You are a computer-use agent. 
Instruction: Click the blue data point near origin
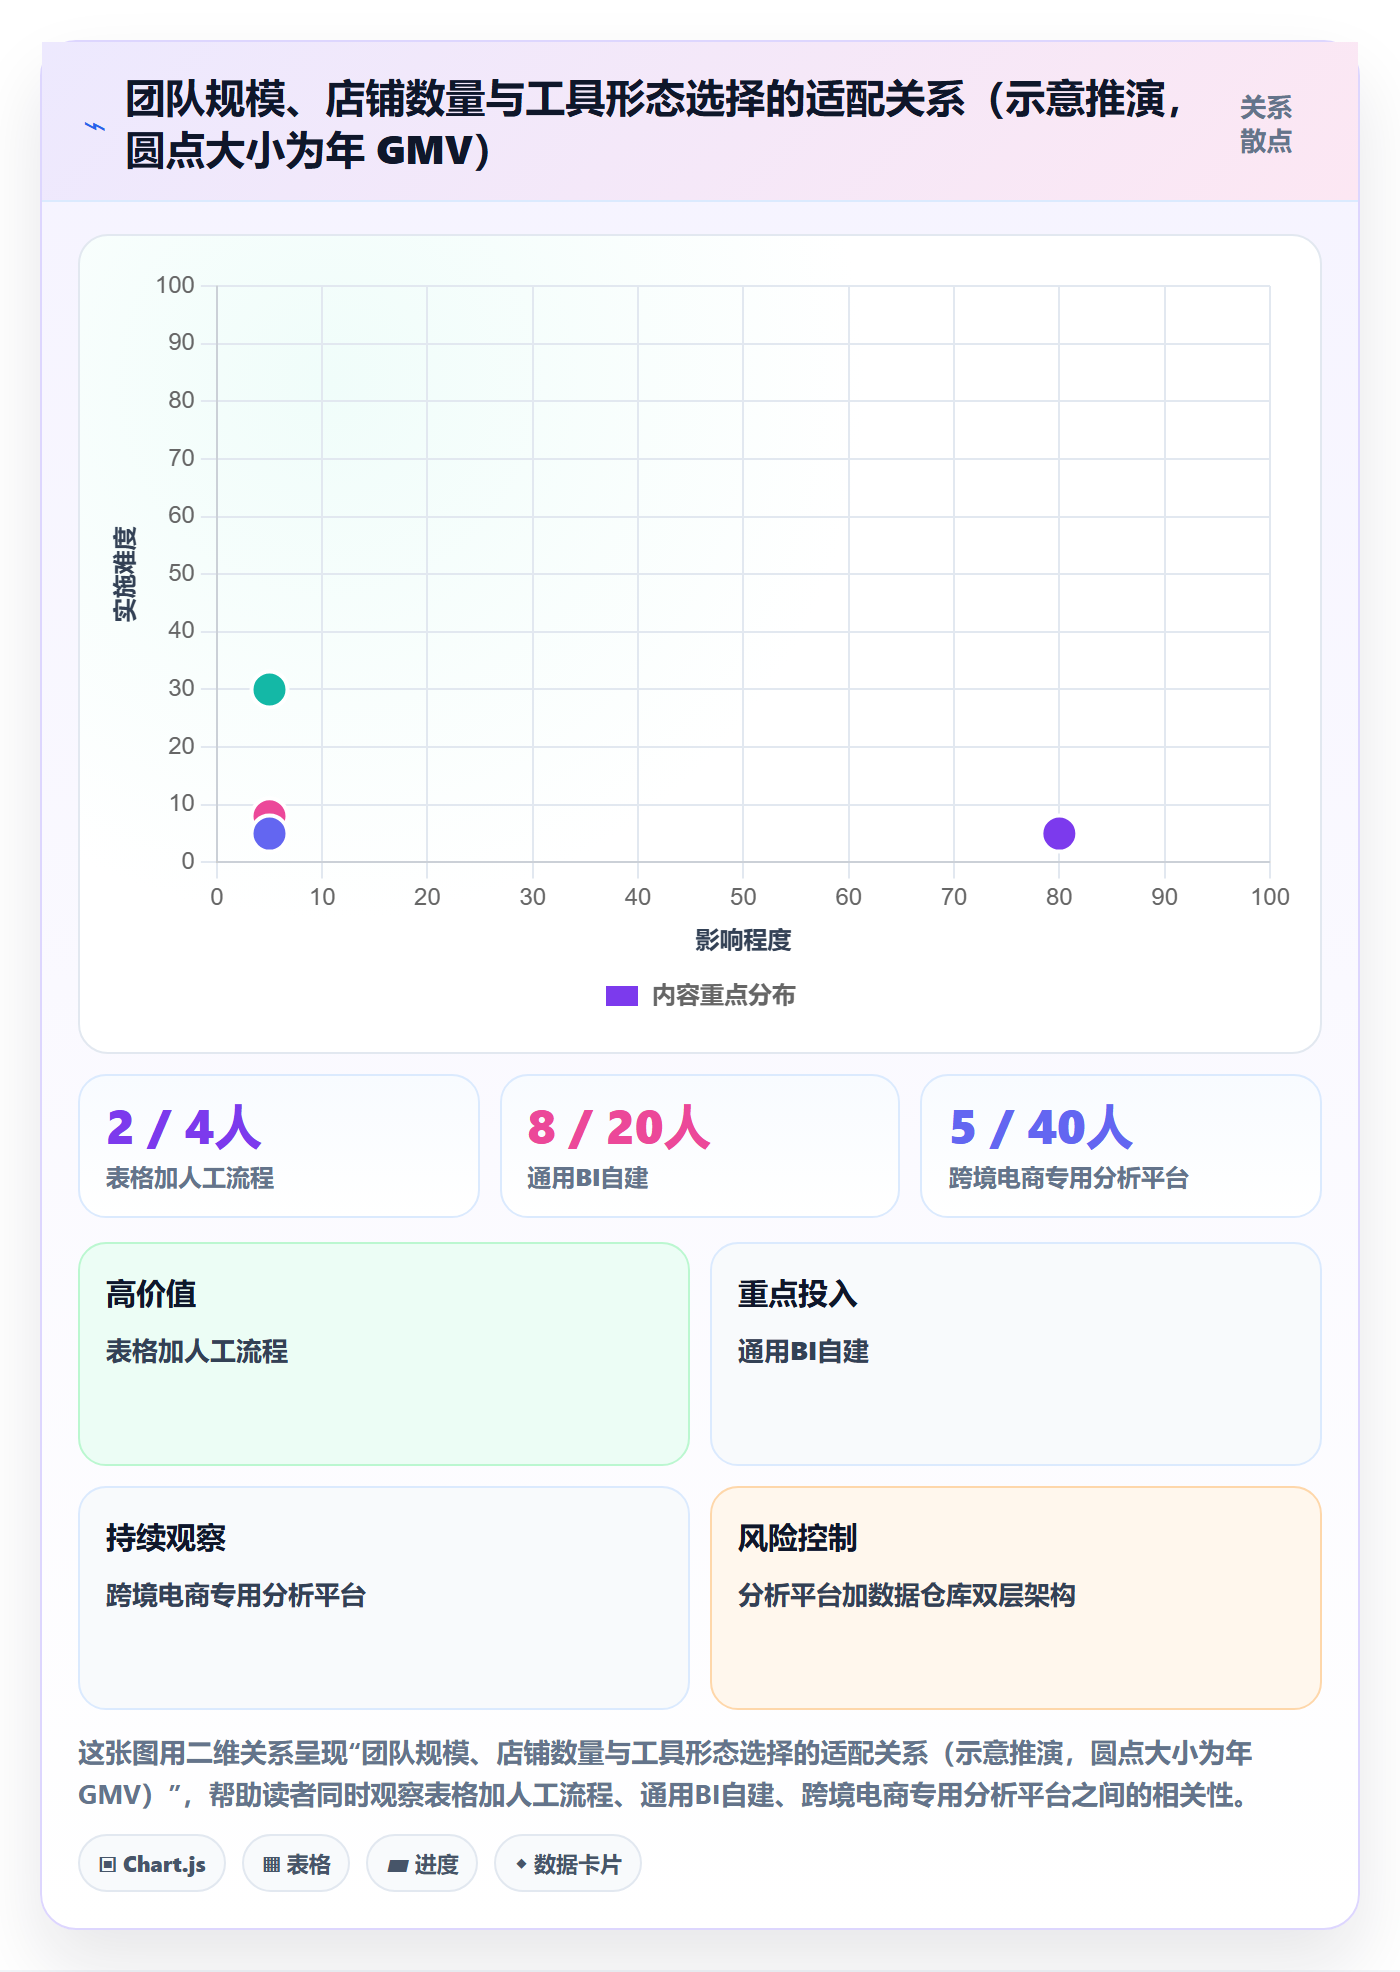tap(269, 833)
